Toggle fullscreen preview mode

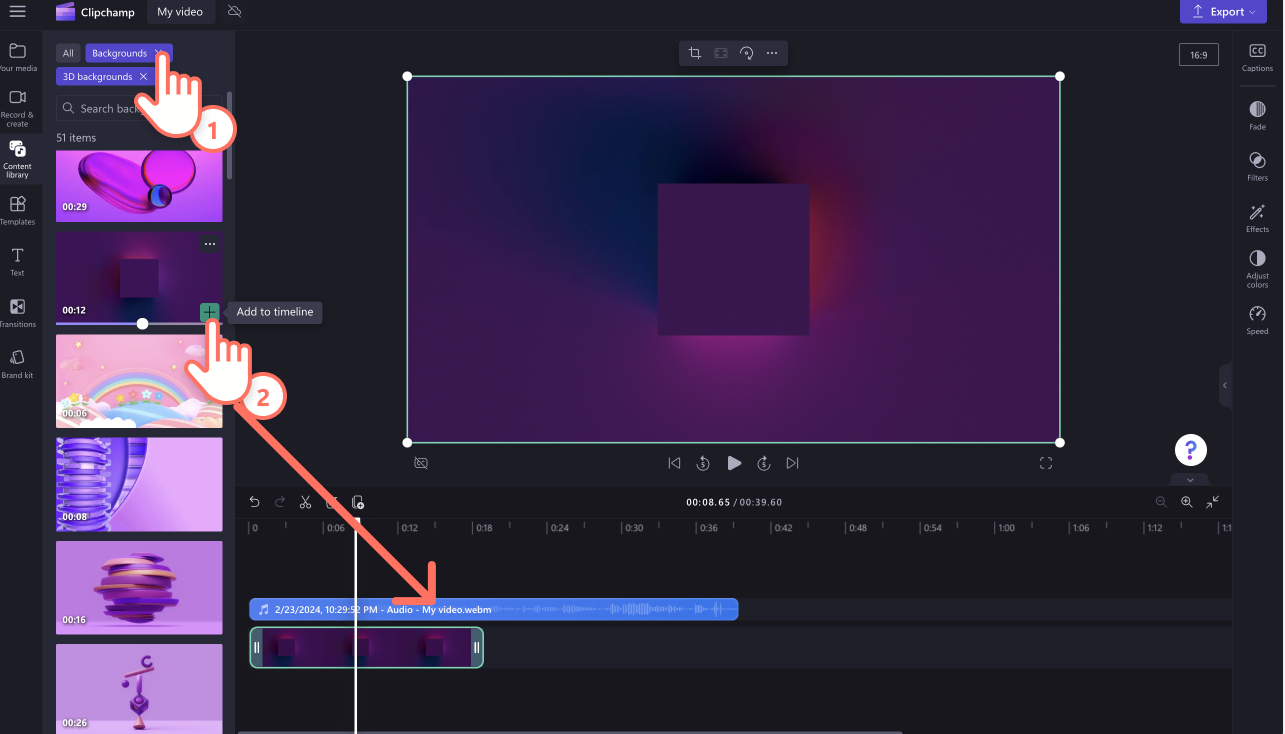pyautogui.click(x=1046, y=462)
